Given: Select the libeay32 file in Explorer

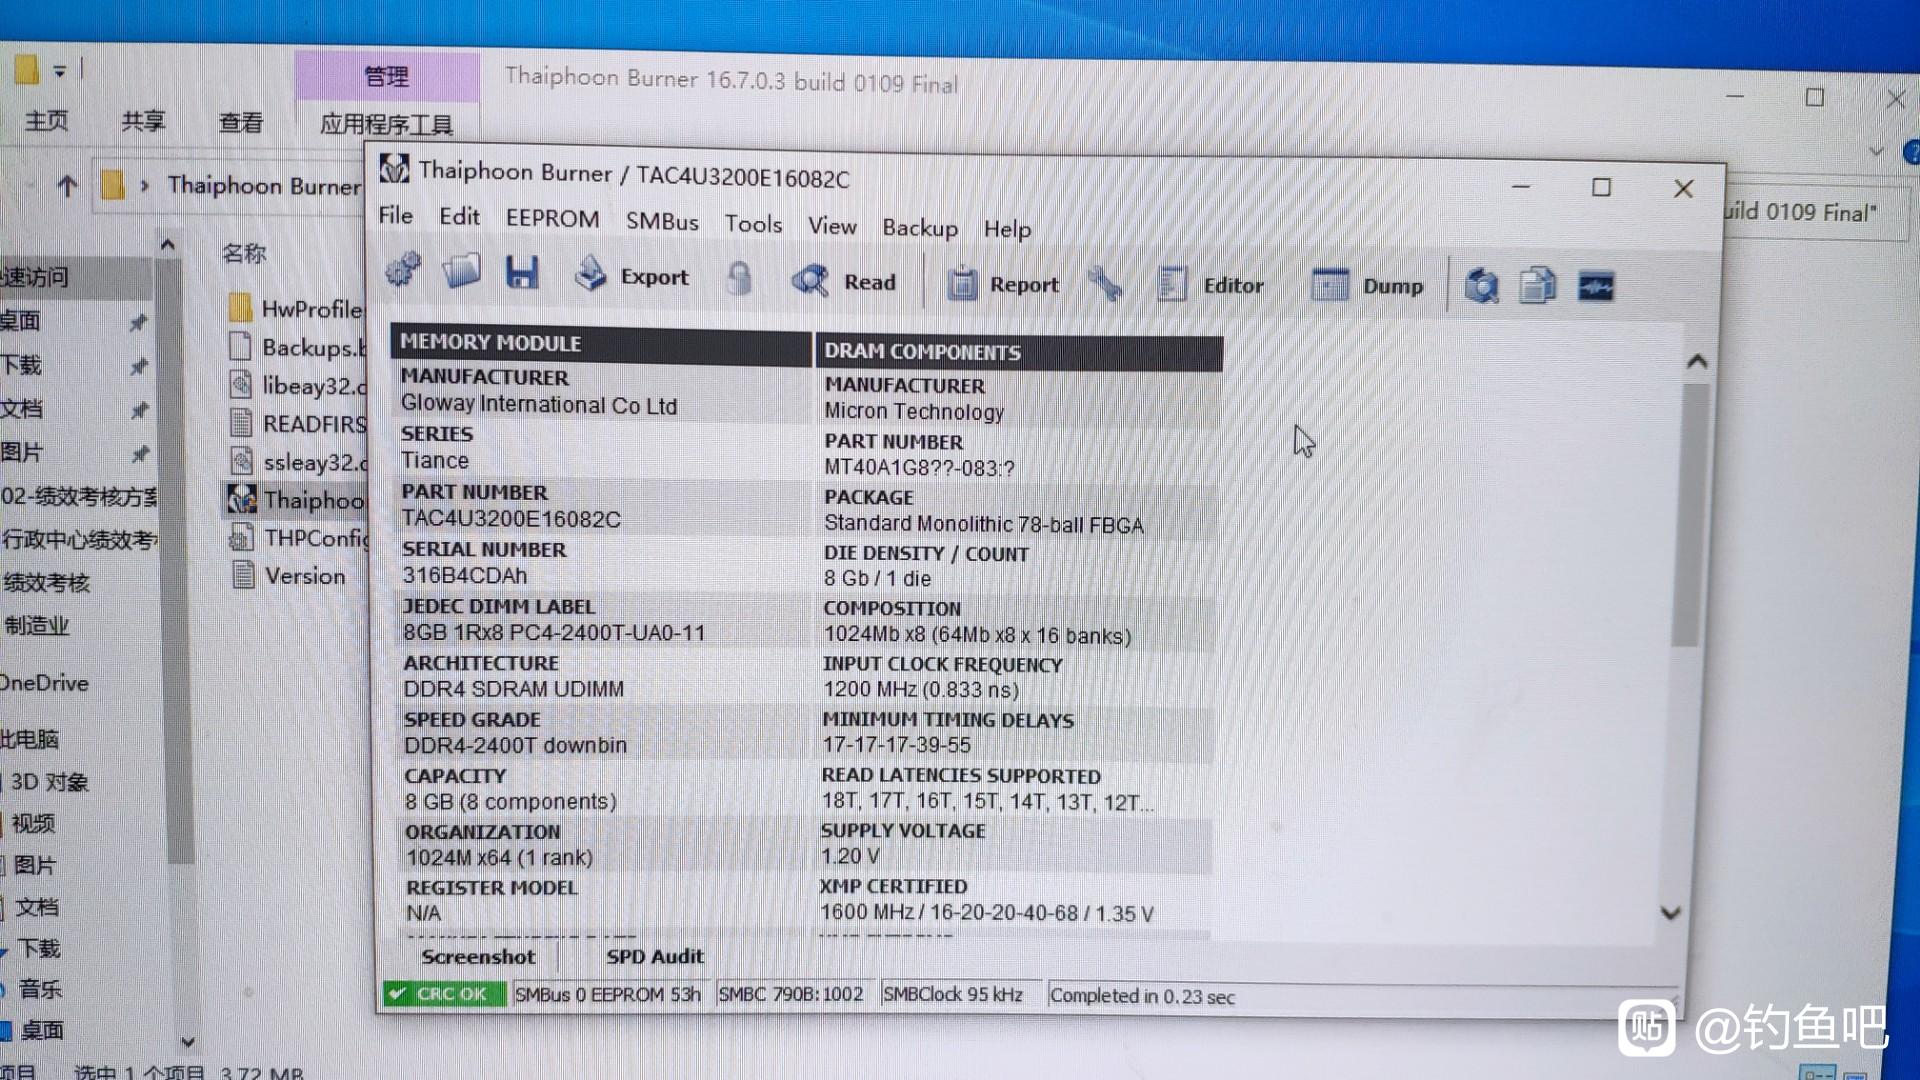Looking at the screenshot, I should [297, 385].
